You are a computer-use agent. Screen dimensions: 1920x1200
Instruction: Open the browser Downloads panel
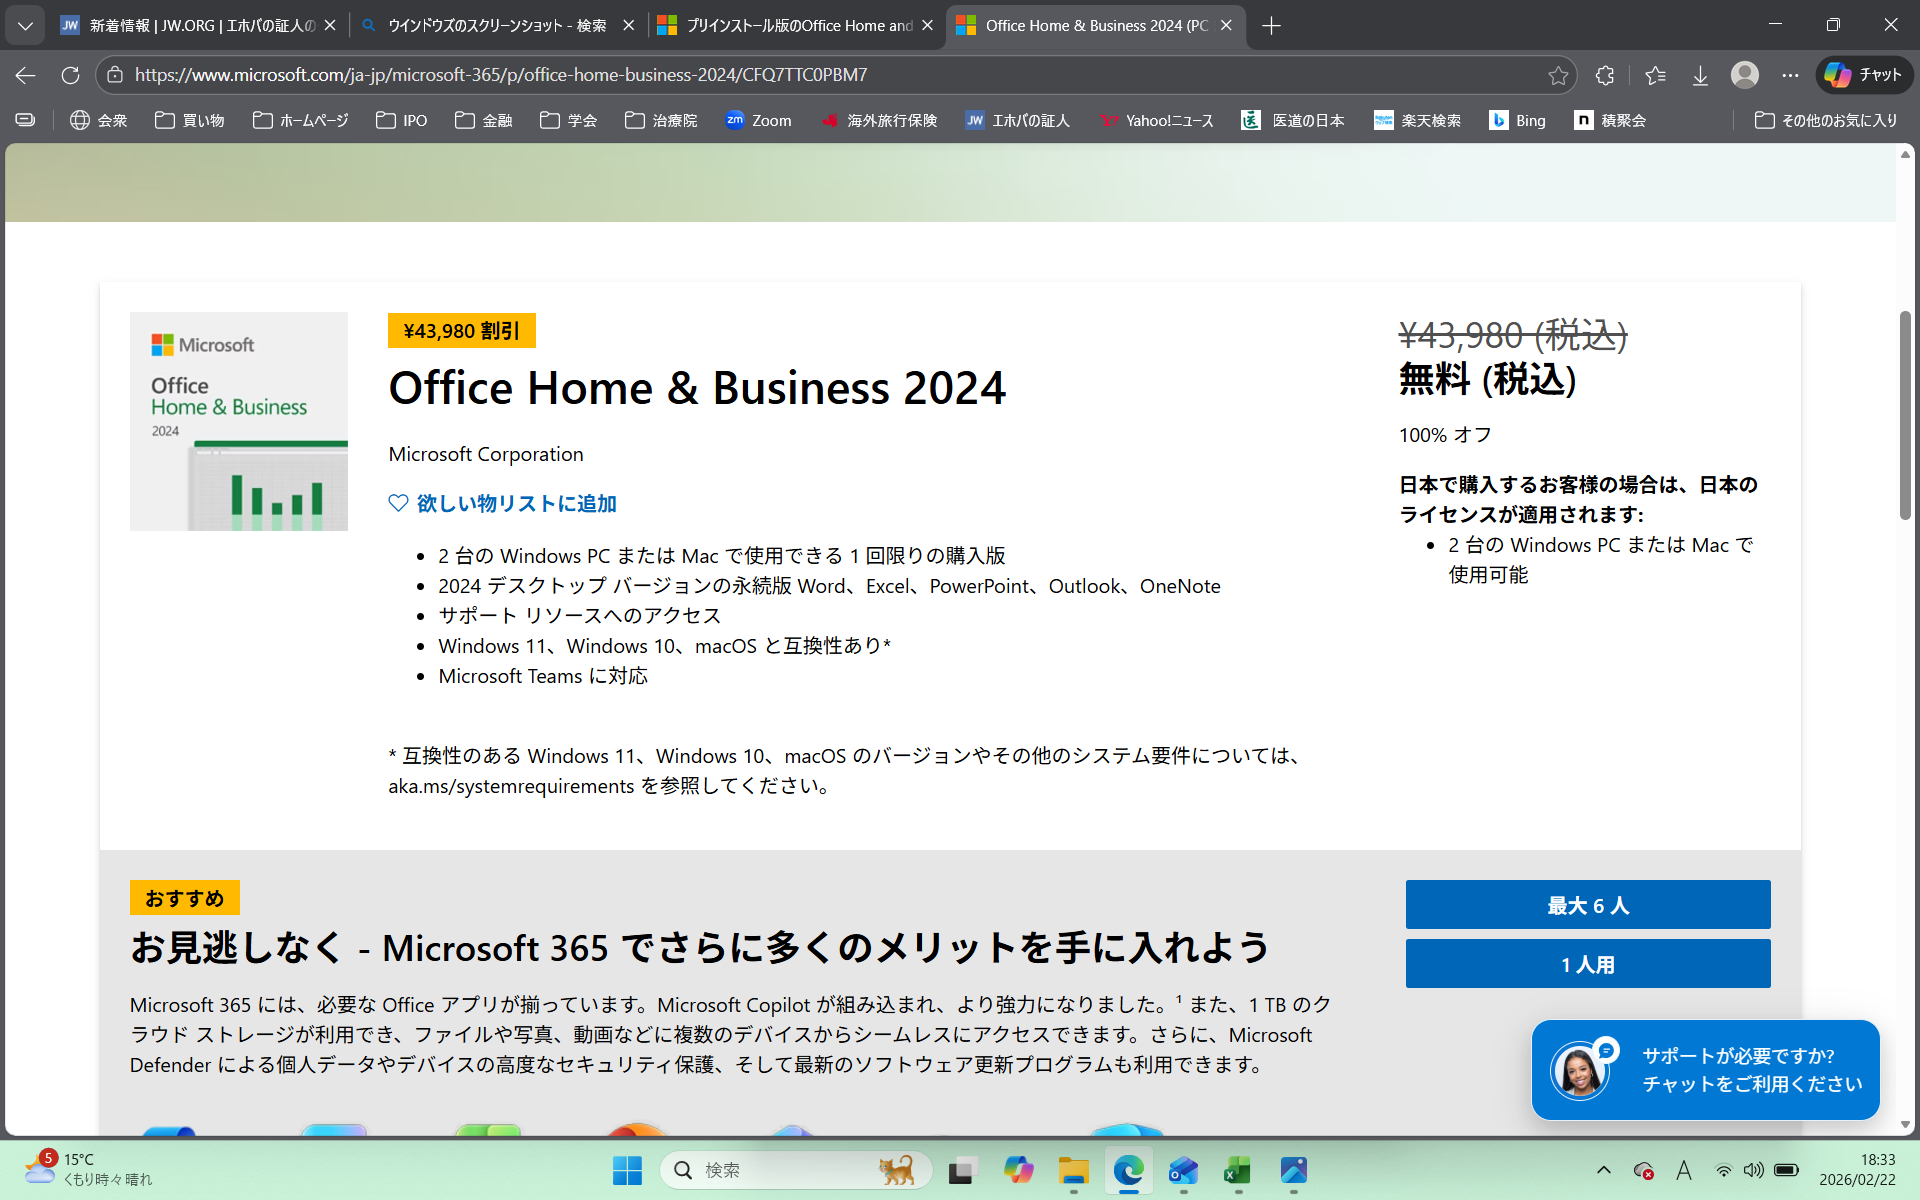(x=1700, y=75)
